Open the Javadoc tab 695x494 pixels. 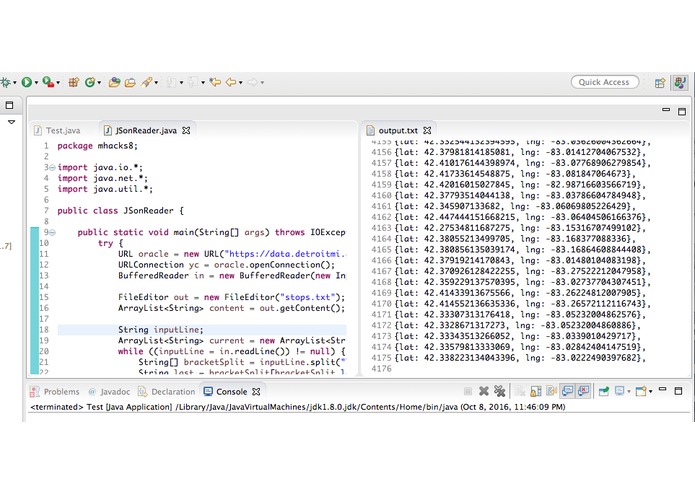109,392
